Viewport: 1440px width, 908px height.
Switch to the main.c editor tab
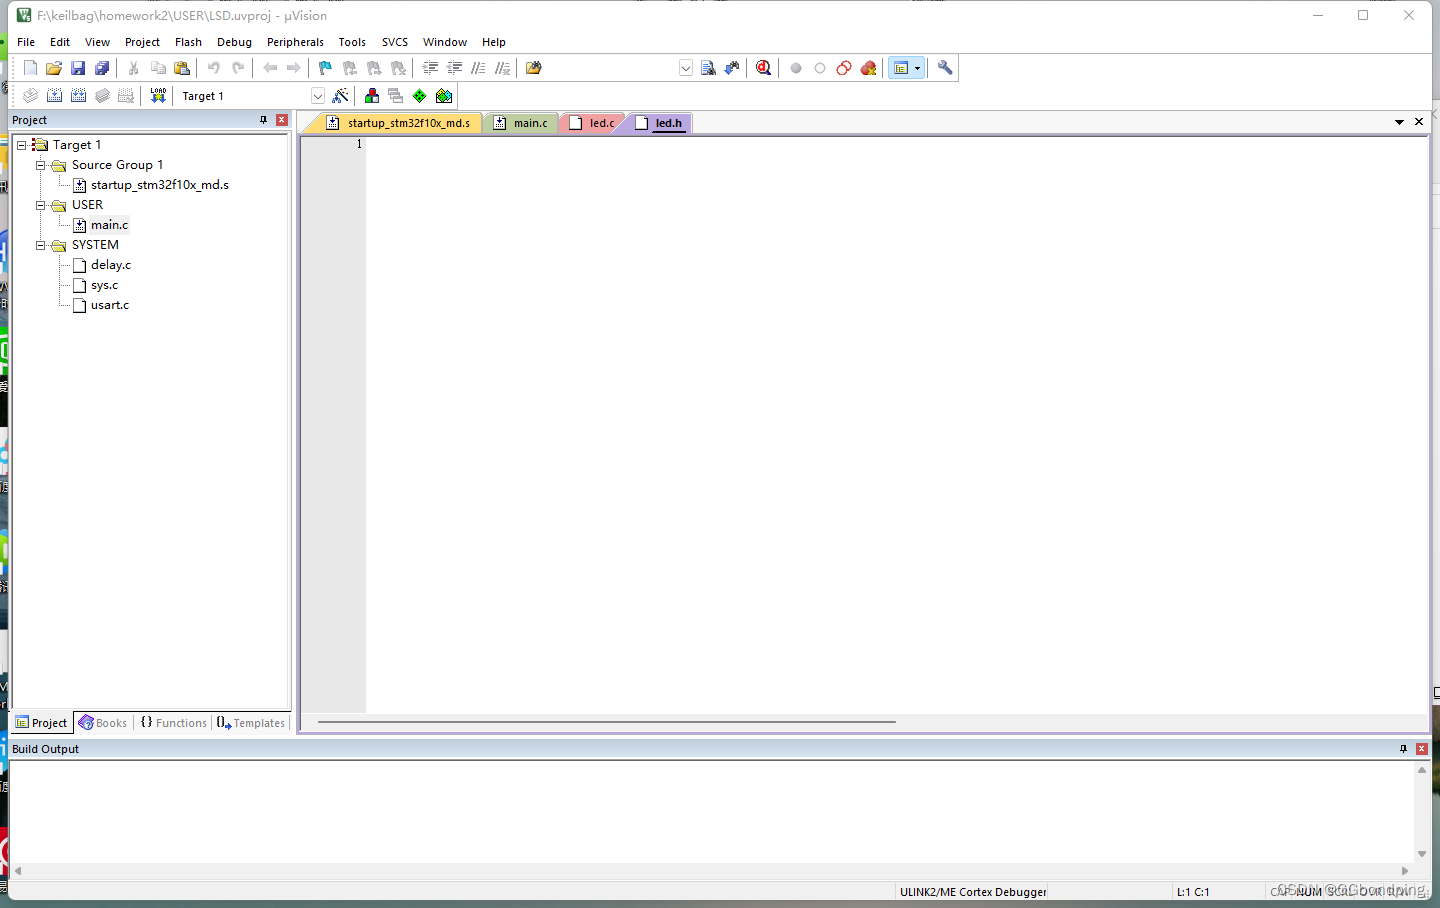point(522,123)
